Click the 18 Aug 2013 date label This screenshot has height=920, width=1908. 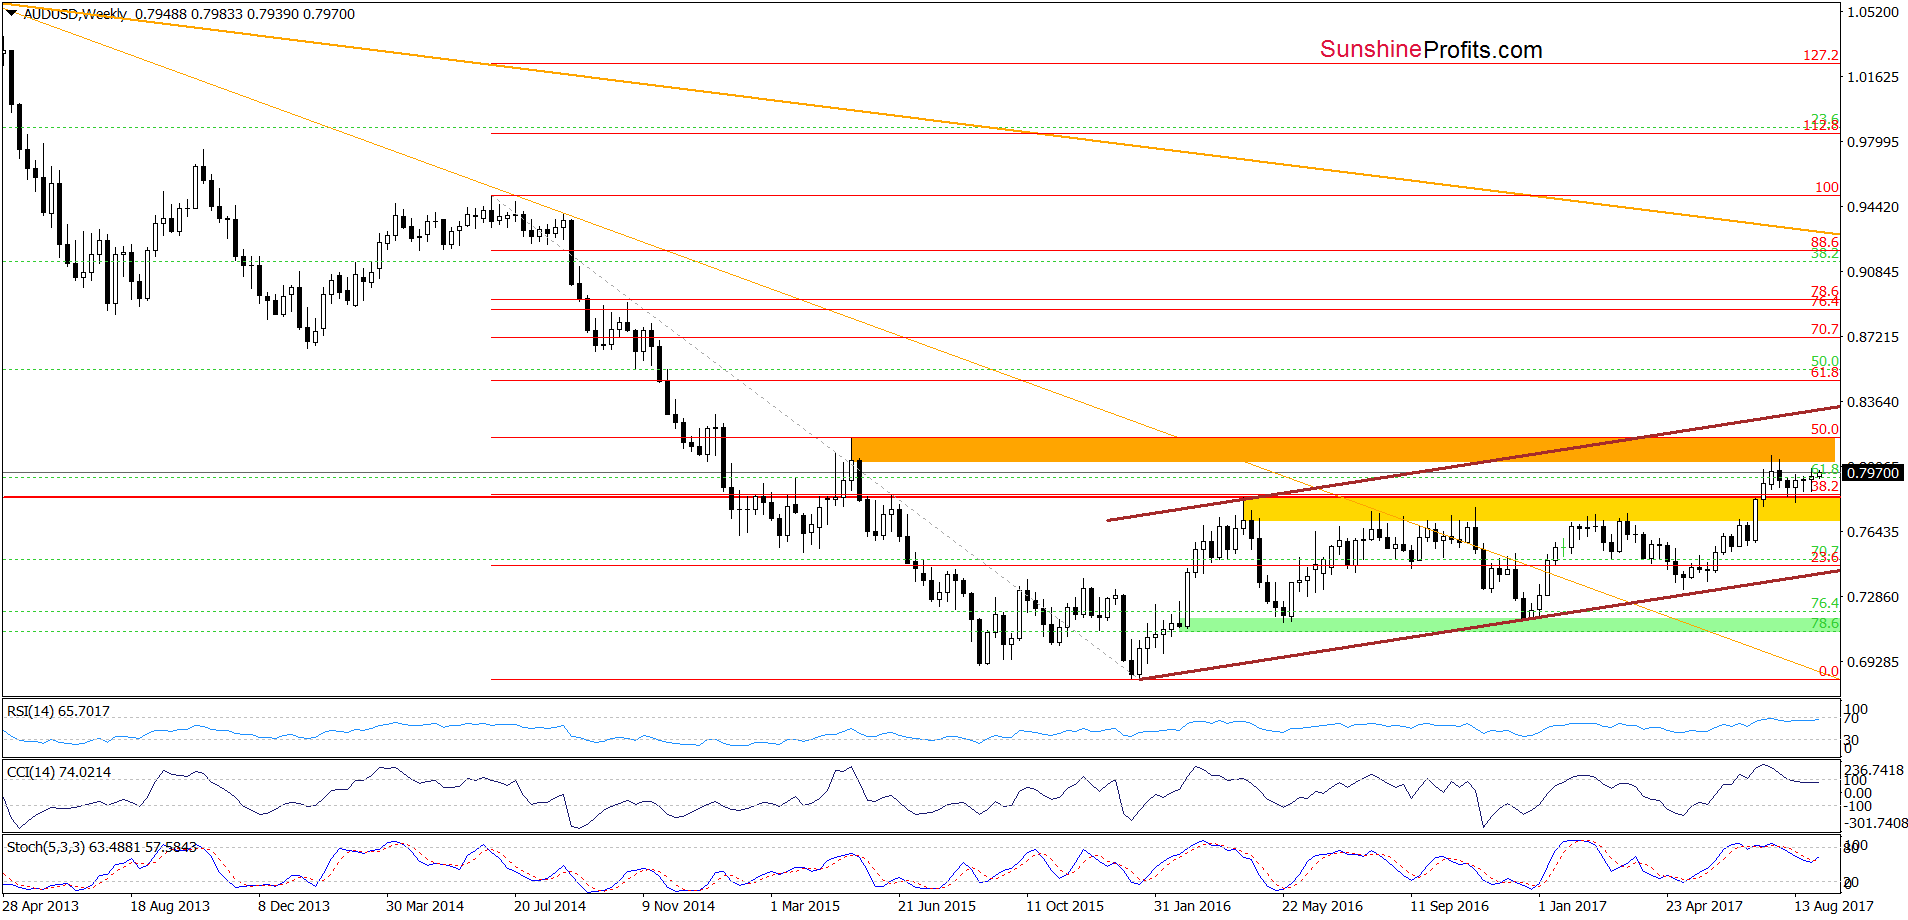point(170,906)
